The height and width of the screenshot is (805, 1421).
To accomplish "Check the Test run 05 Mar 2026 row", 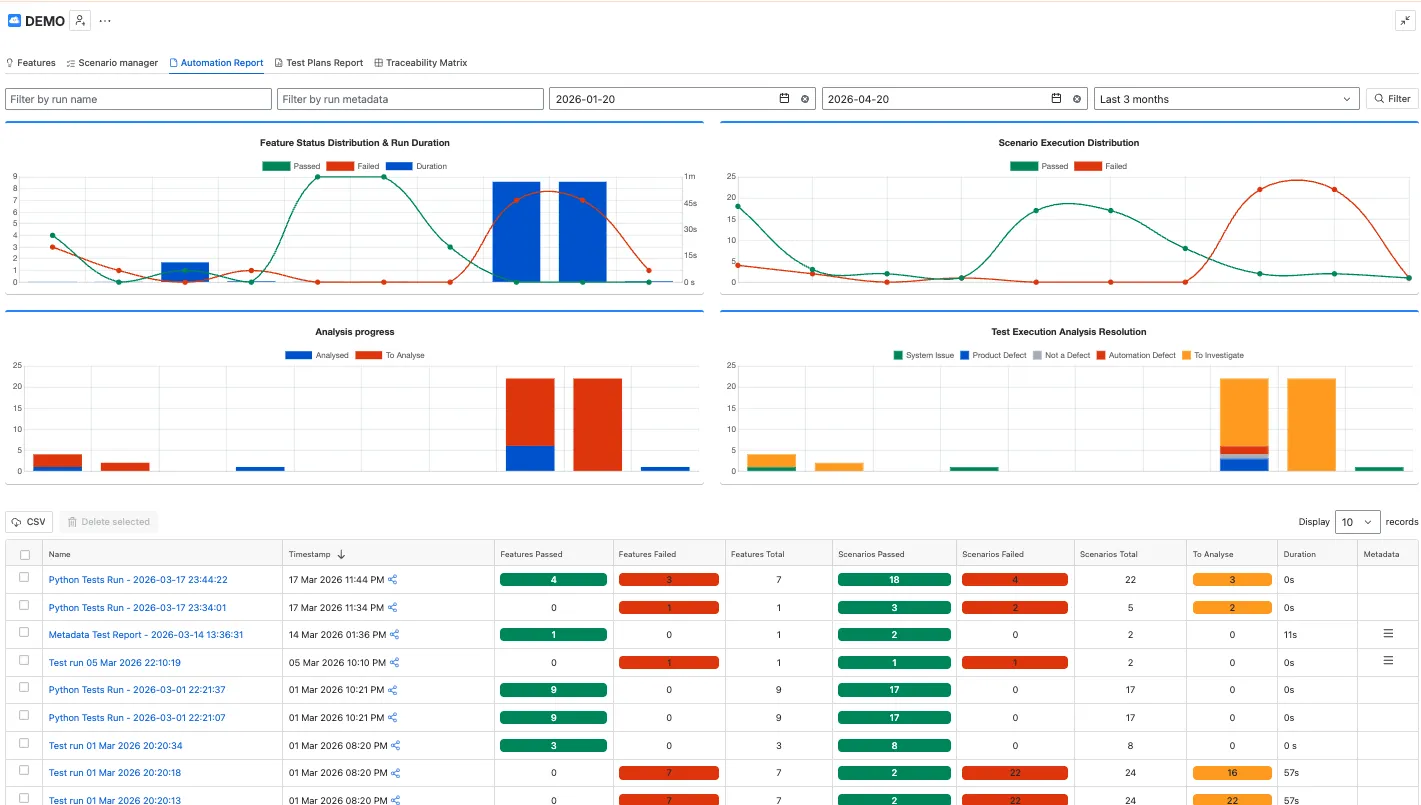I will pyautogui.click(x=24, y=660).
